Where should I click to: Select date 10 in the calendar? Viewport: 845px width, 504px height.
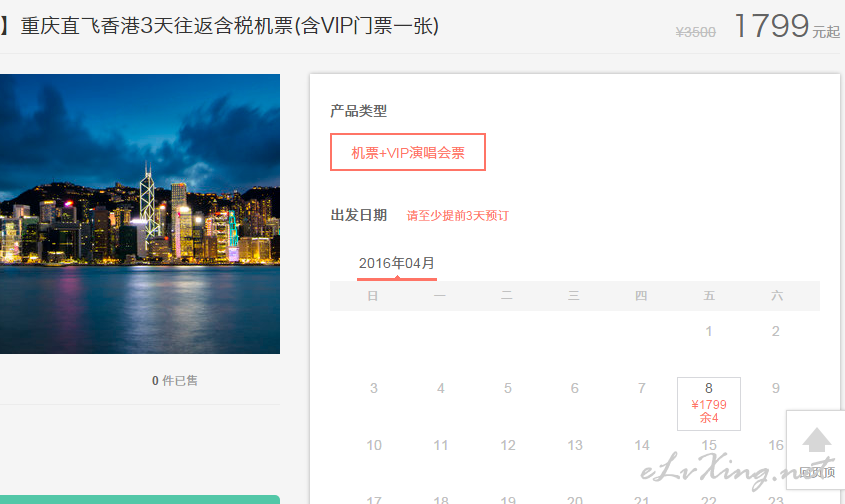[373, 445]
